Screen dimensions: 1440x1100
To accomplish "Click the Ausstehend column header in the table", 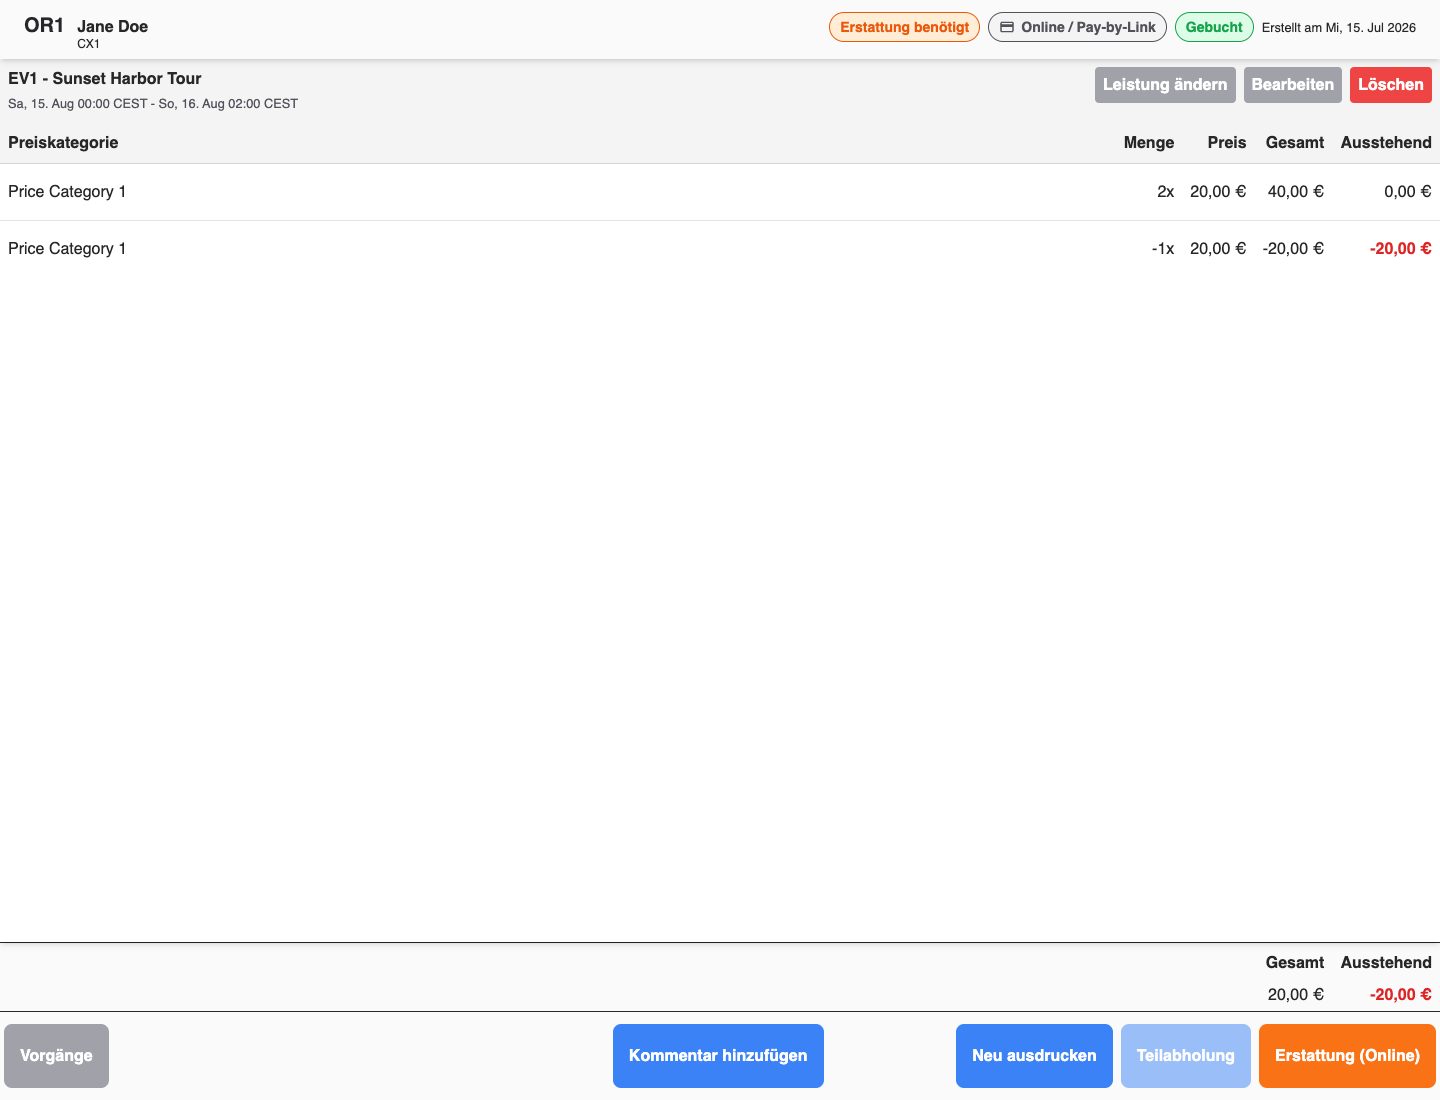I will tap(1386, 143).
